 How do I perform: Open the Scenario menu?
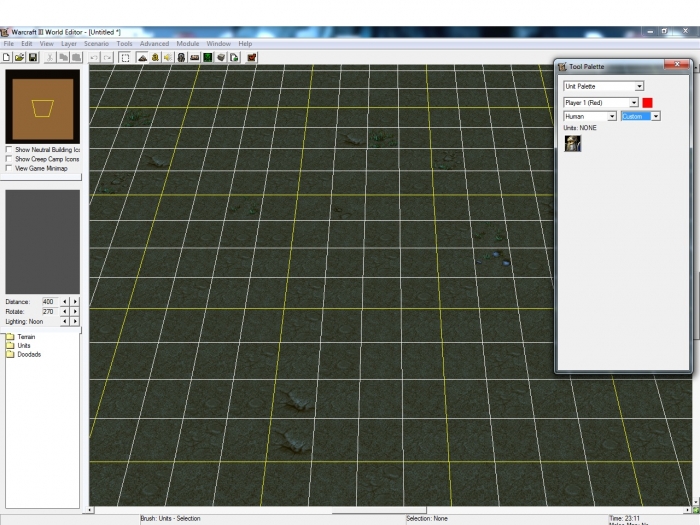click(x=96, y=44)
